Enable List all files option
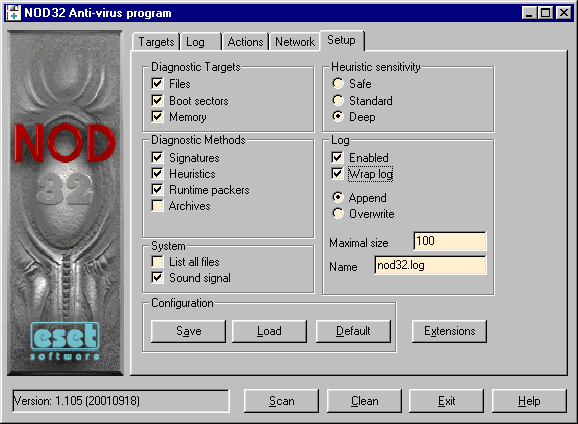Screen dimensions: 578x424 click(x=157, y=261)
